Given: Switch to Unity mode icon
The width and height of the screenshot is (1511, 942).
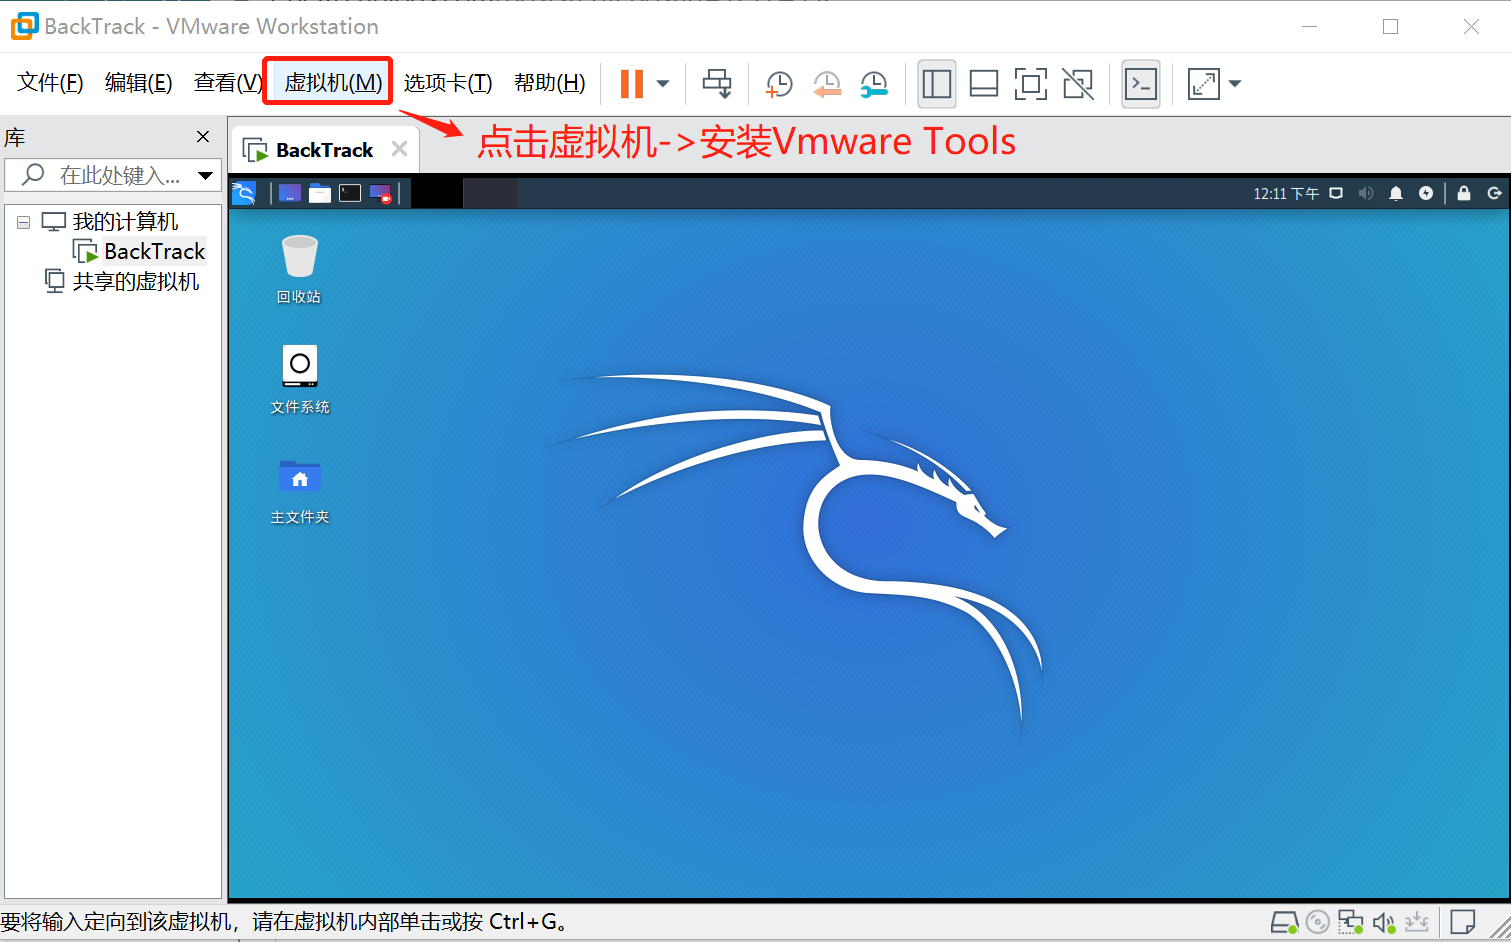Looking at the screenshot, I should (1078, 84).
